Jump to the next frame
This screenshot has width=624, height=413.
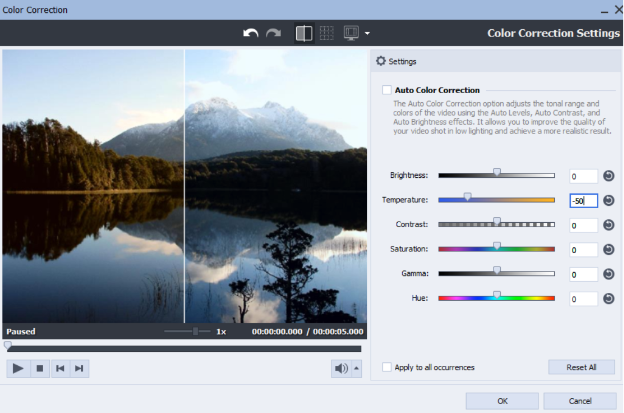click(x=80, y=368)
